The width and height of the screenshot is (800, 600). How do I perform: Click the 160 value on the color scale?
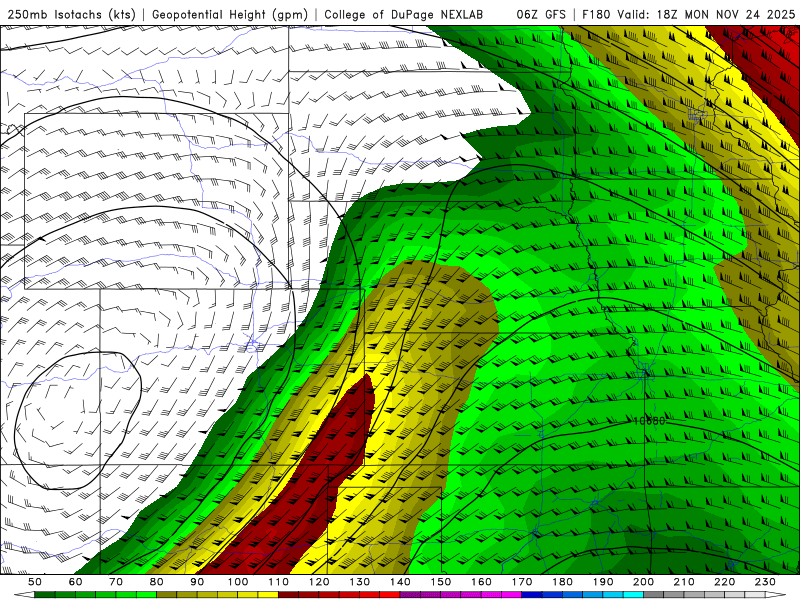pos(481,582)
